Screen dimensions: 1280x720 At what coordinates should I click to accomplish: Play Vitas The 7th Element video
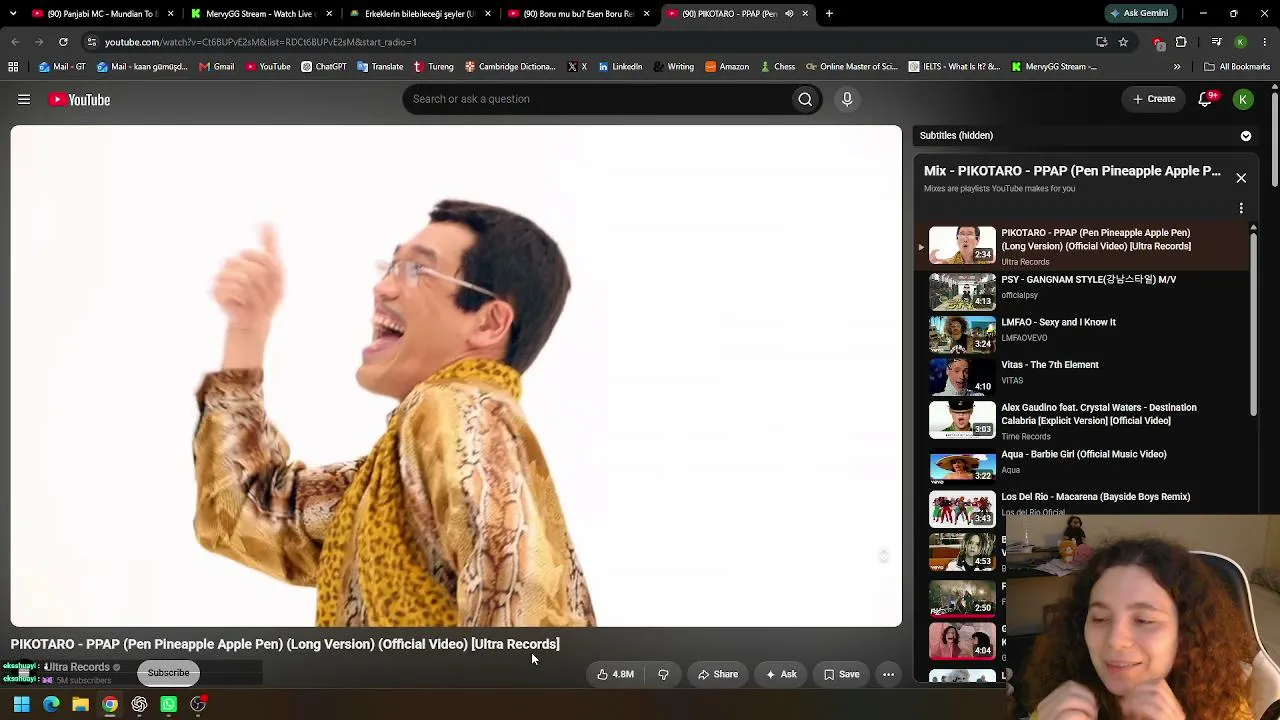point(1086,377)
